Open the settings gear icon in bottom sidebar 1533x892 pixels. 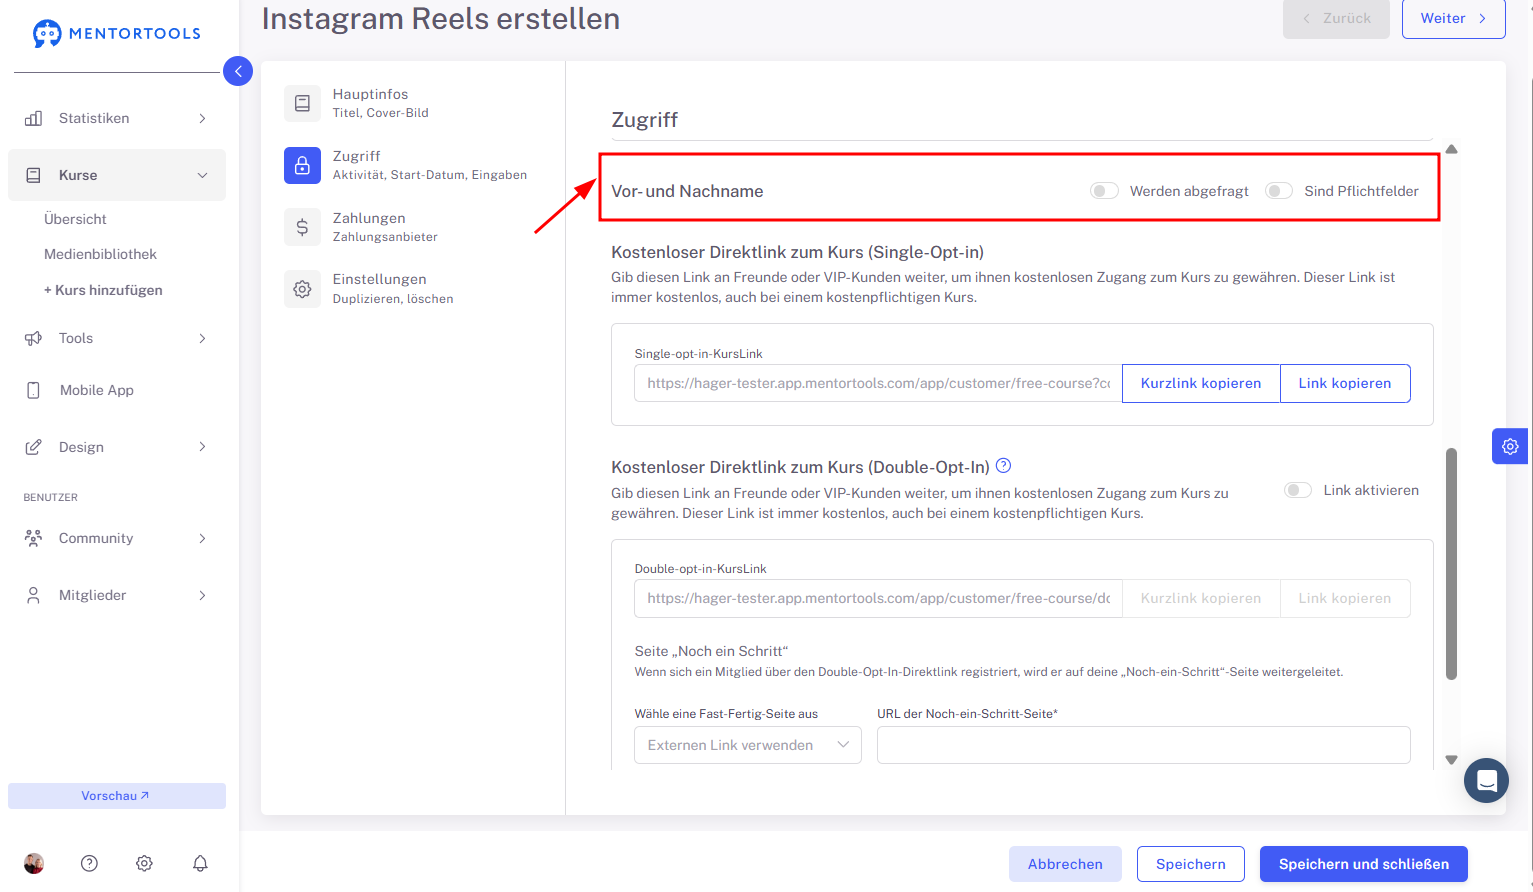point(144,863)
